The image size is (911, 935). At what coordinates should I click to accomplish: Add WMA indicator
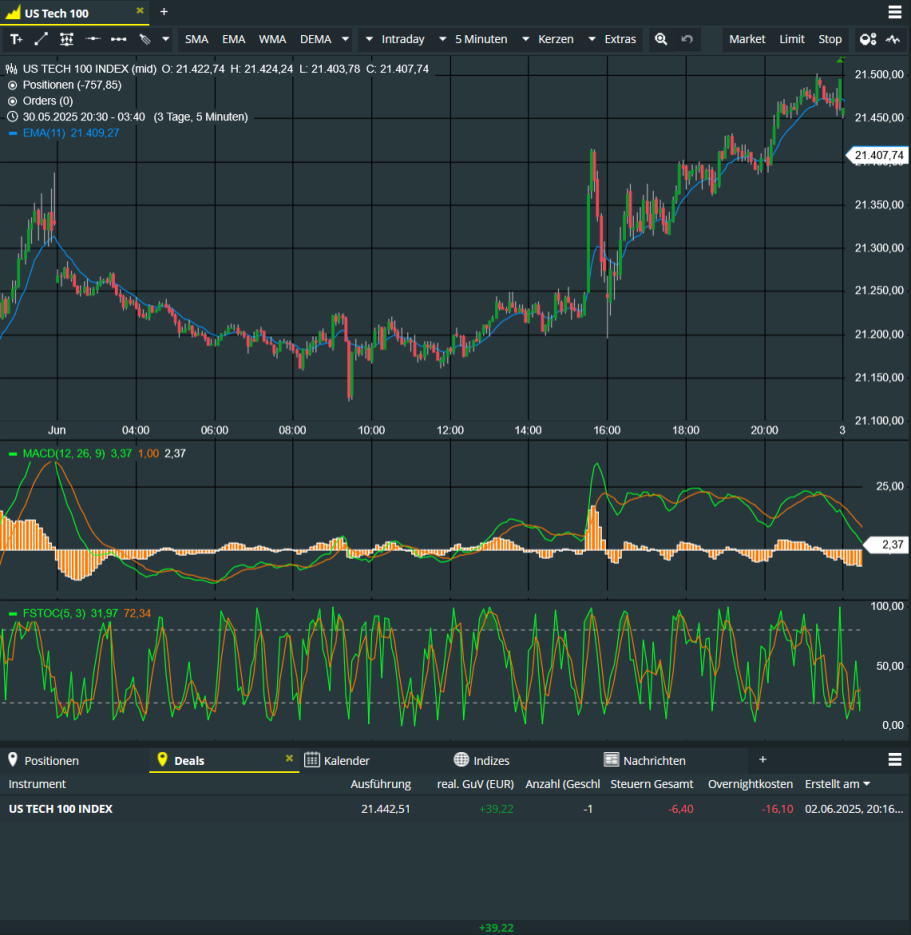point(272,39)
